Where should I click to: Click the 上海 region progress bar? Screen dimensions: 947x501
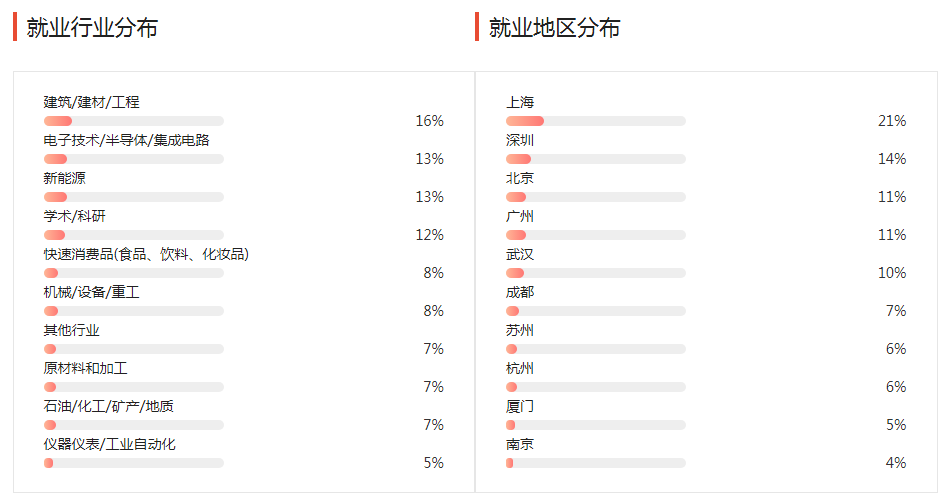(x=595, y=121)
